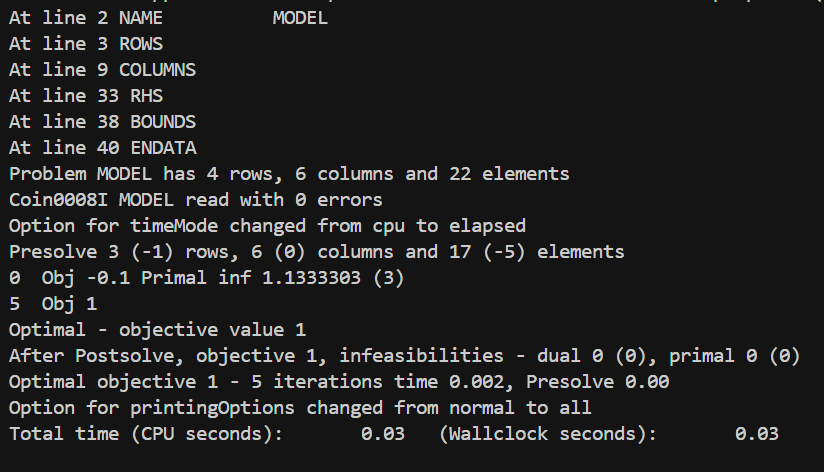The image size is (824, 472).
Task: Click the word MODEL after NAME
Action: pyautogui.click(x=299, y=18)
